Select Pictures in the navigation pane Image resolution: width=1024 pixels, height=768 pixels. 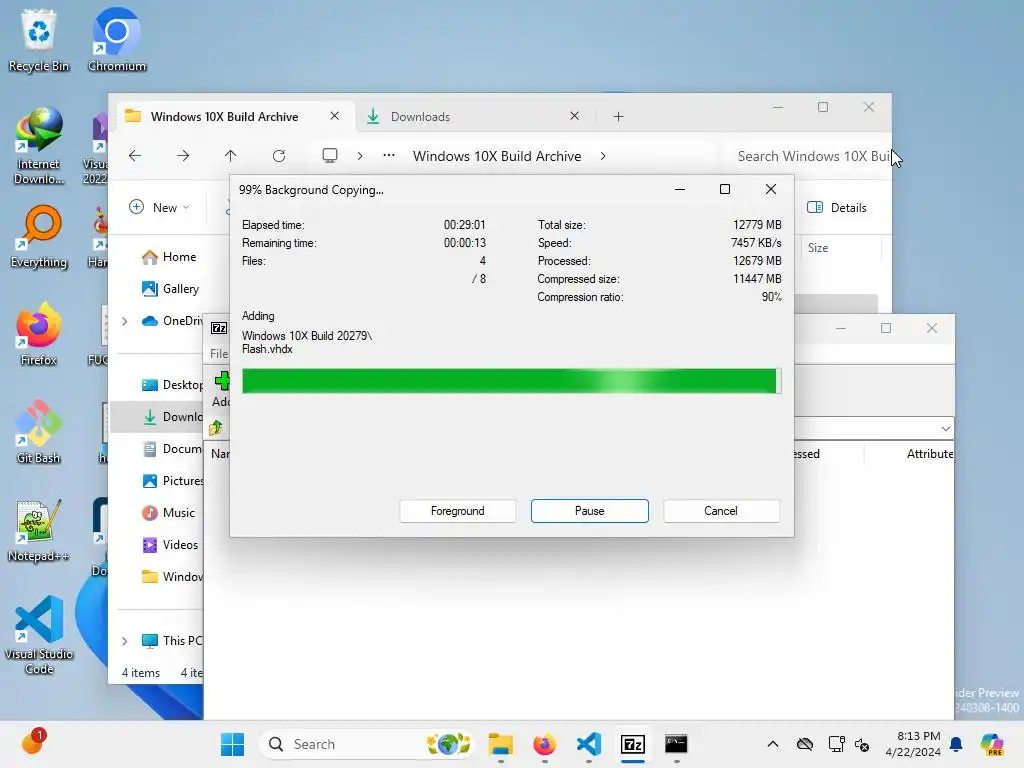click(x=171, y=481)
